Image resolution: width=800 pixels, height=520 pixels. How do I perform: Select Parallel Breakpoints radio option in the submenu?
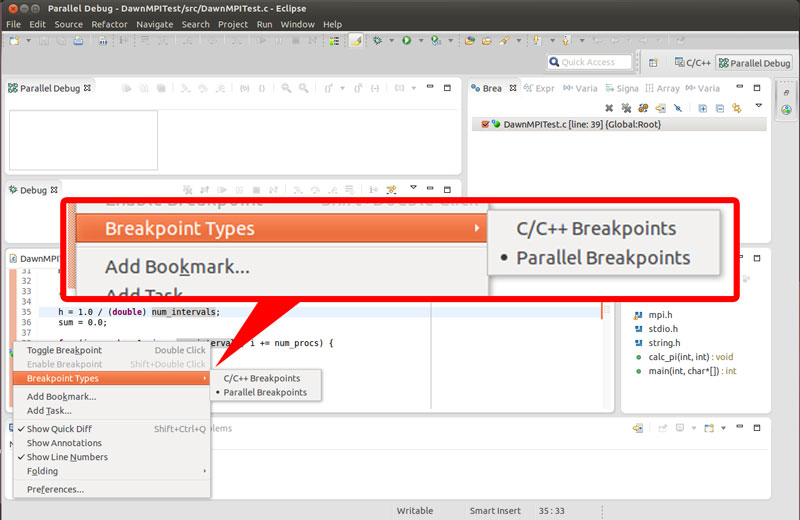tap(265, 392)
